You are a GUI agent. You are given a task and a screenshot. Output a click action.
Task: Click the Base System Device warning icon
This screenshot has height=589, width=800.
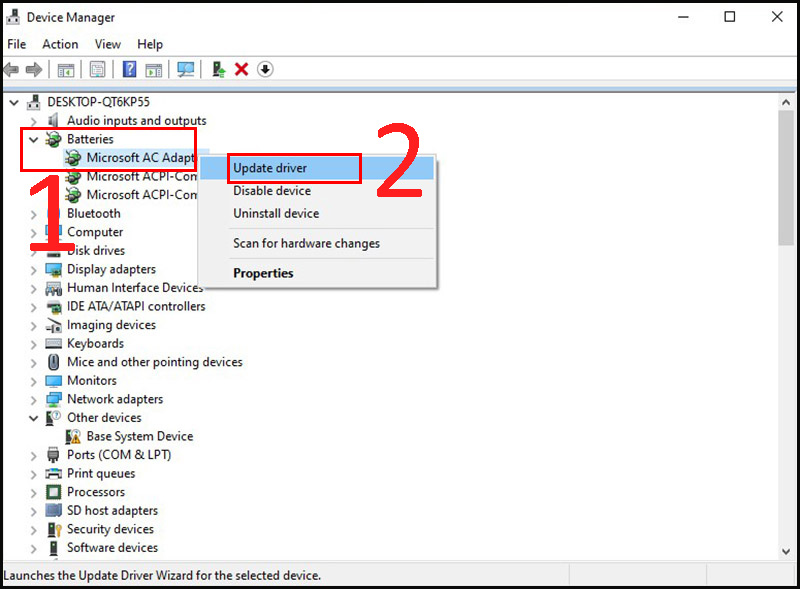pos(73,436)
